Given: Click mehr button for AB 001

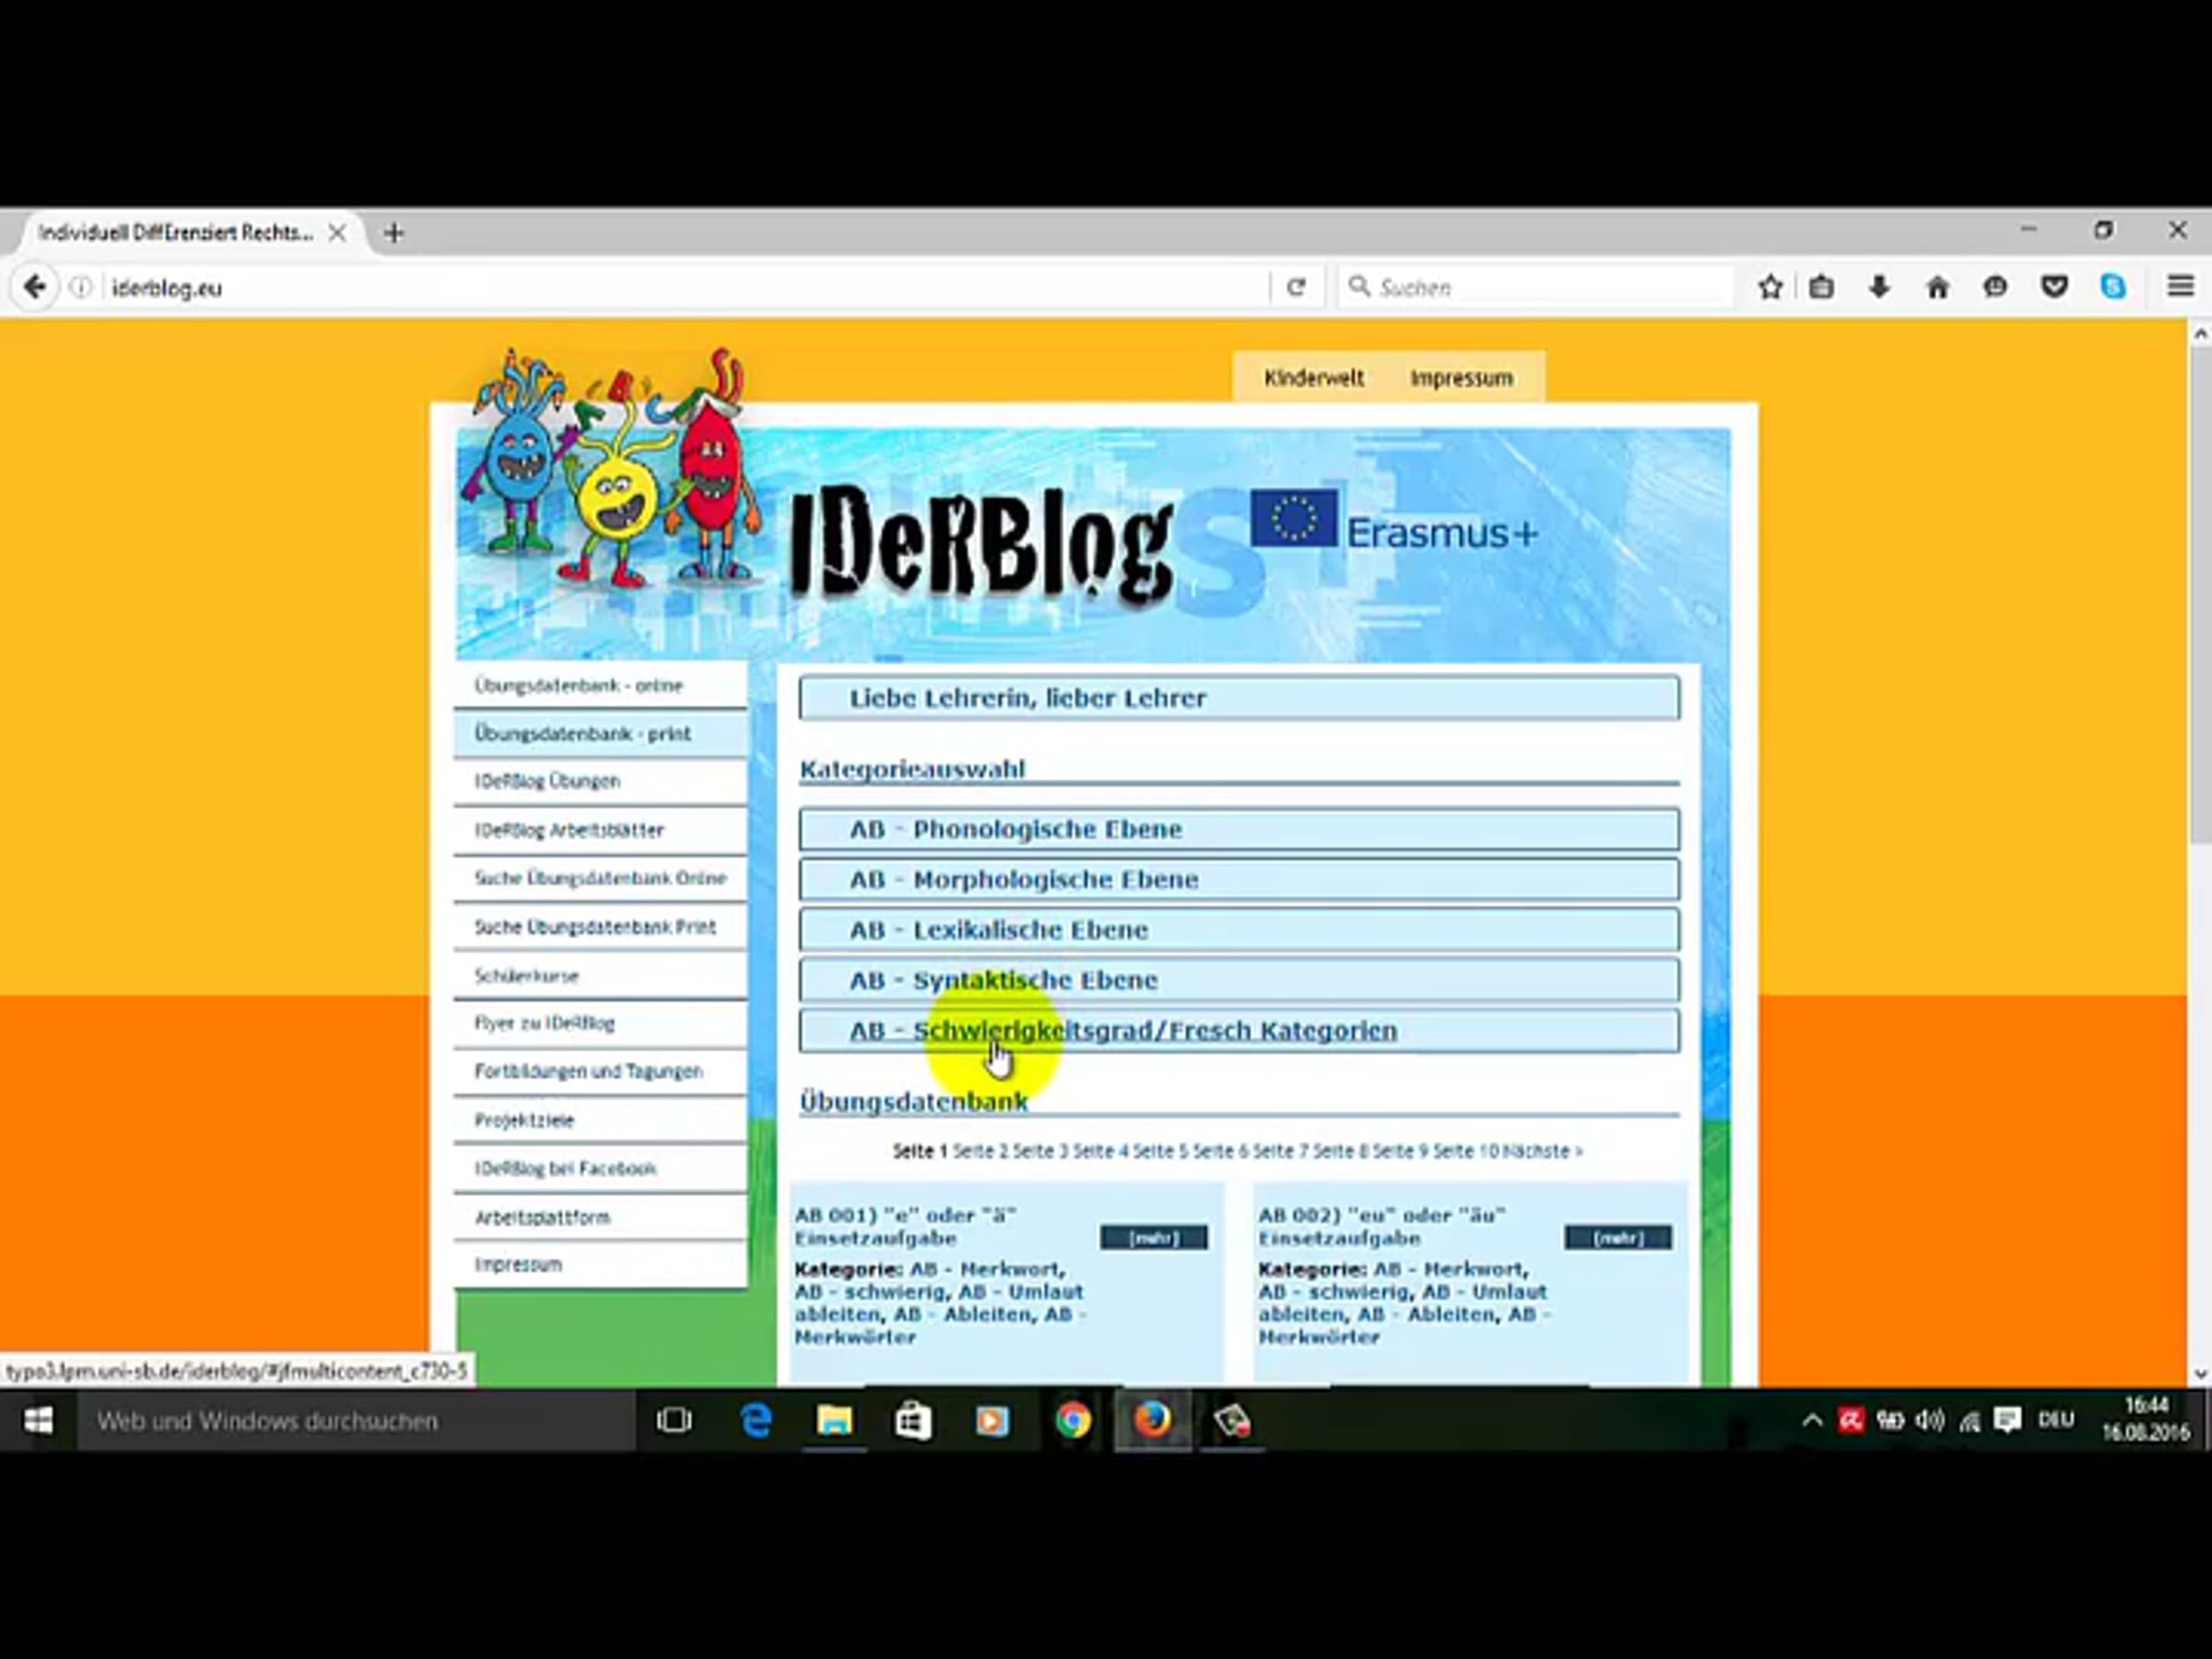Looking at the screenshot, I should pyautogui.click(x=1153, y=1238).
